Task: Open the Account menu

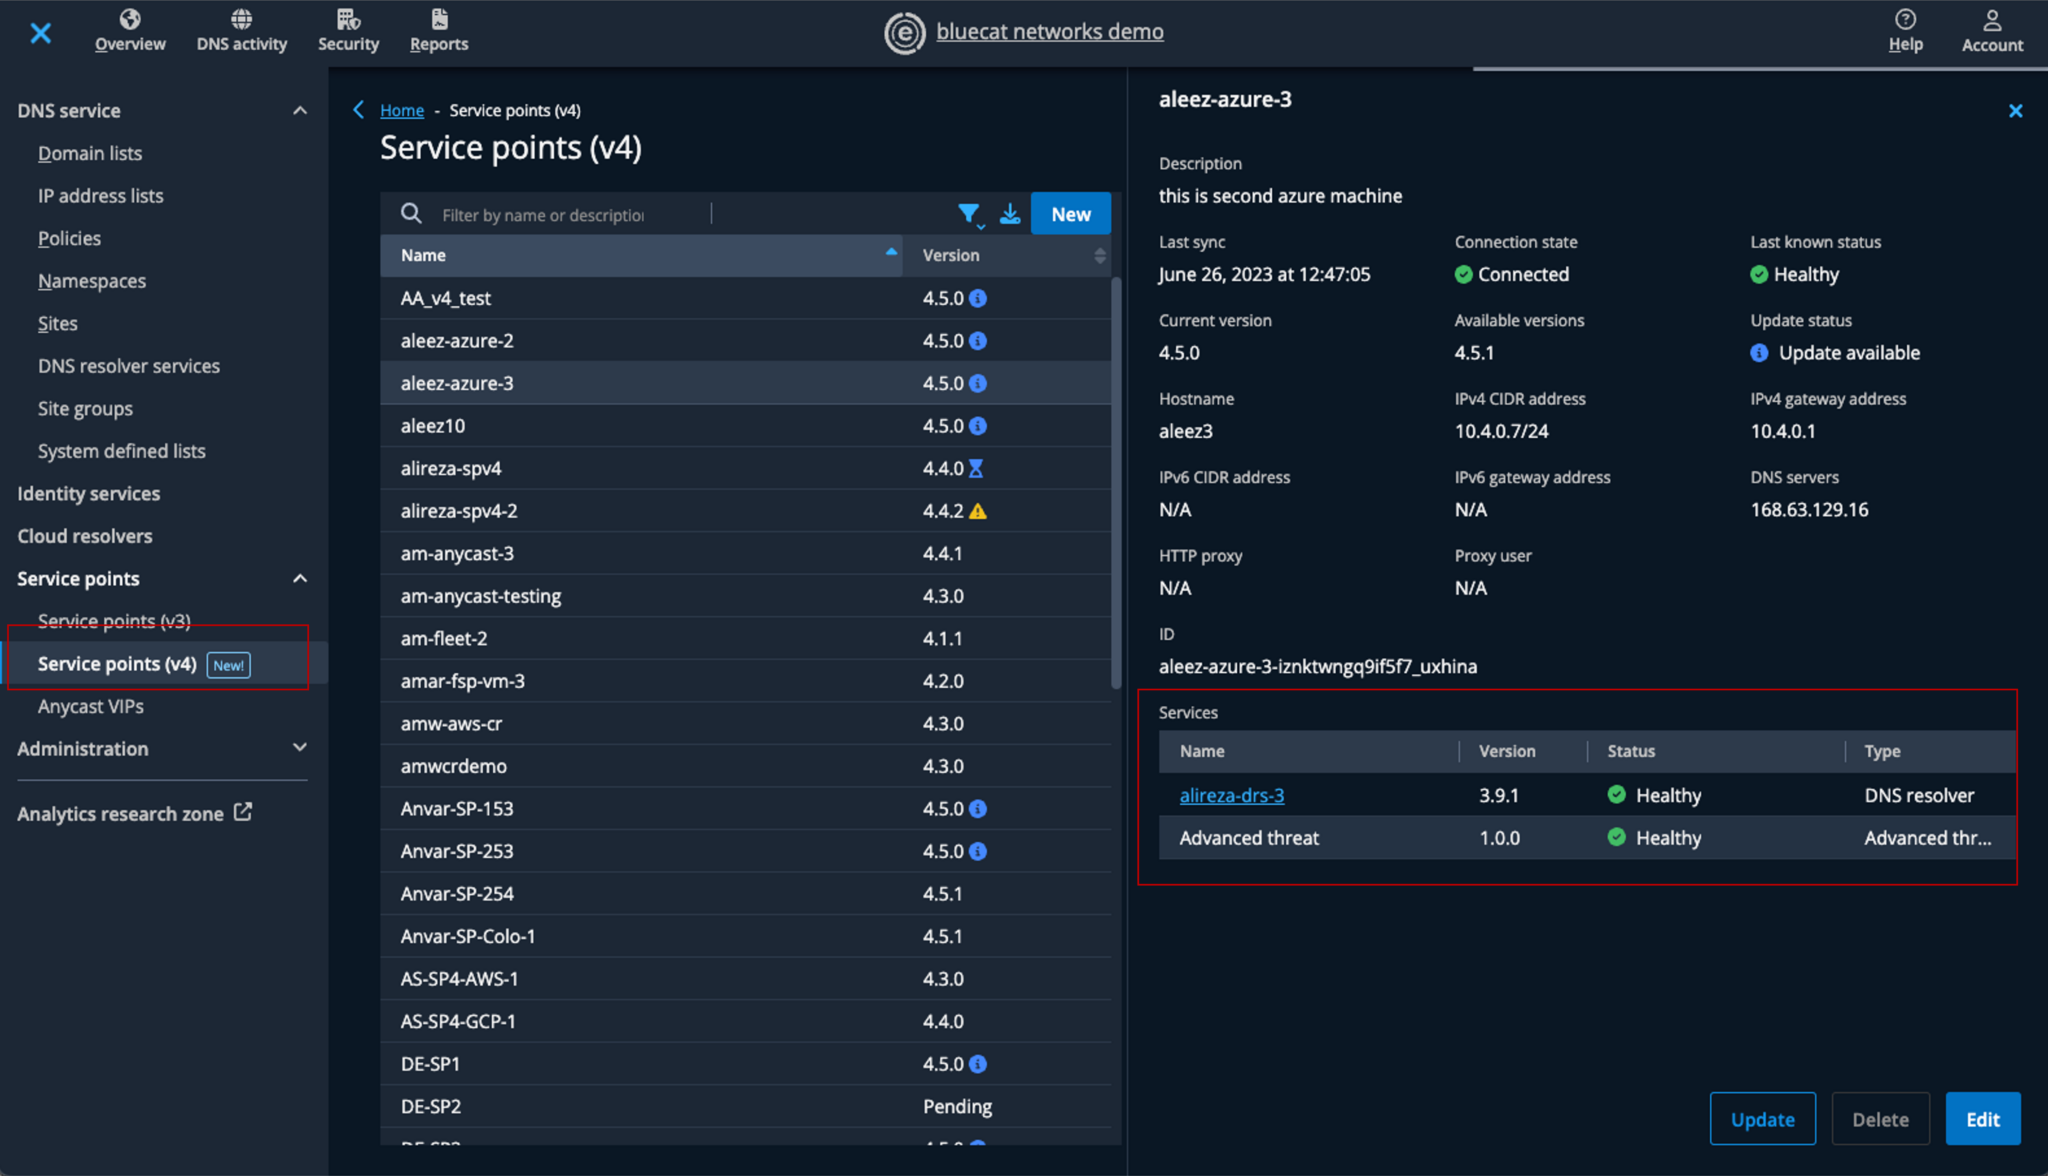Action: (x=1991, y=28)
